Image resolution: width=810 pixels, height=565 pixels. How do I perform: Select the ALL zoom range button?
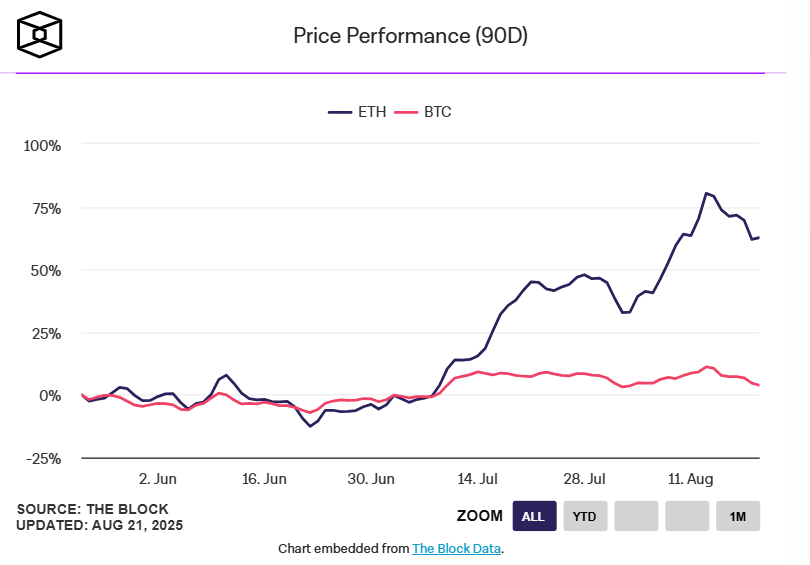click(x=534, y=516)
